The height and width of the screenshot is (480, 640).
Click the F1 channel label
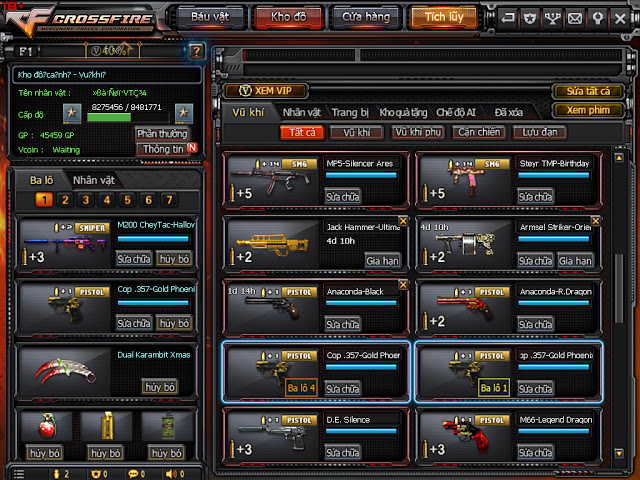click(26, 52)
